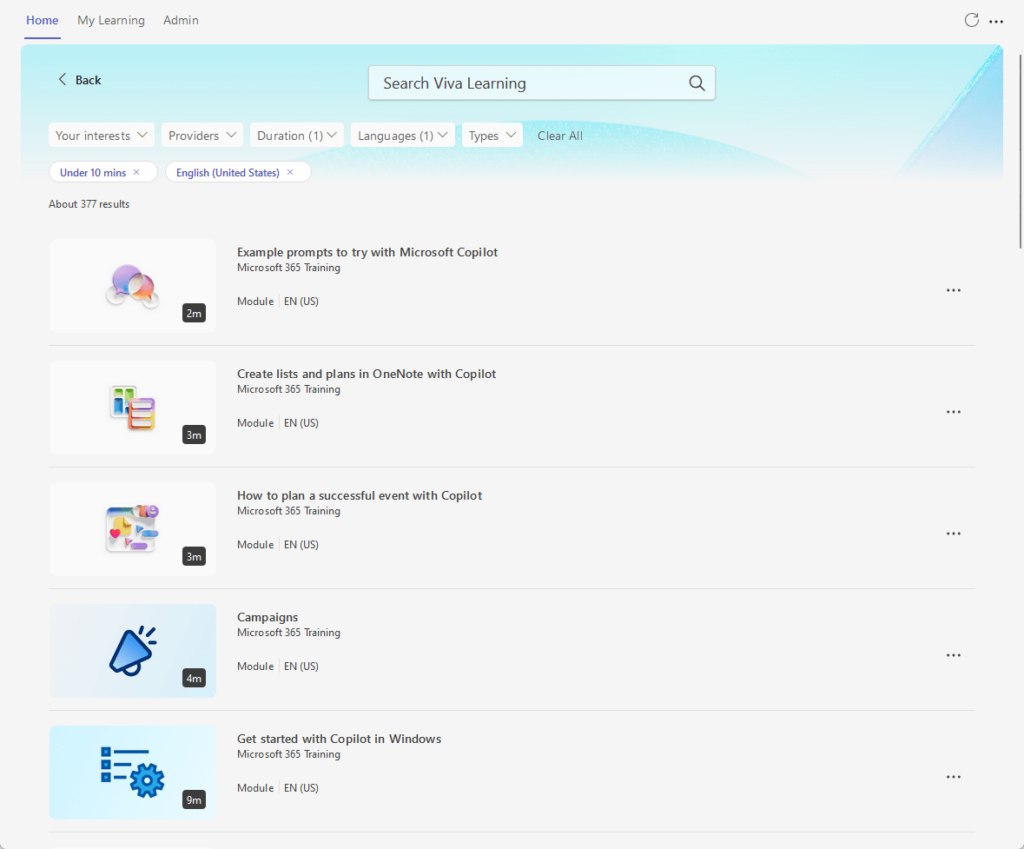Image resolution: width=1024 pixels, height=849 pixels.
Task: Open the top-right more options ellipsis
Action: (996, 22)
